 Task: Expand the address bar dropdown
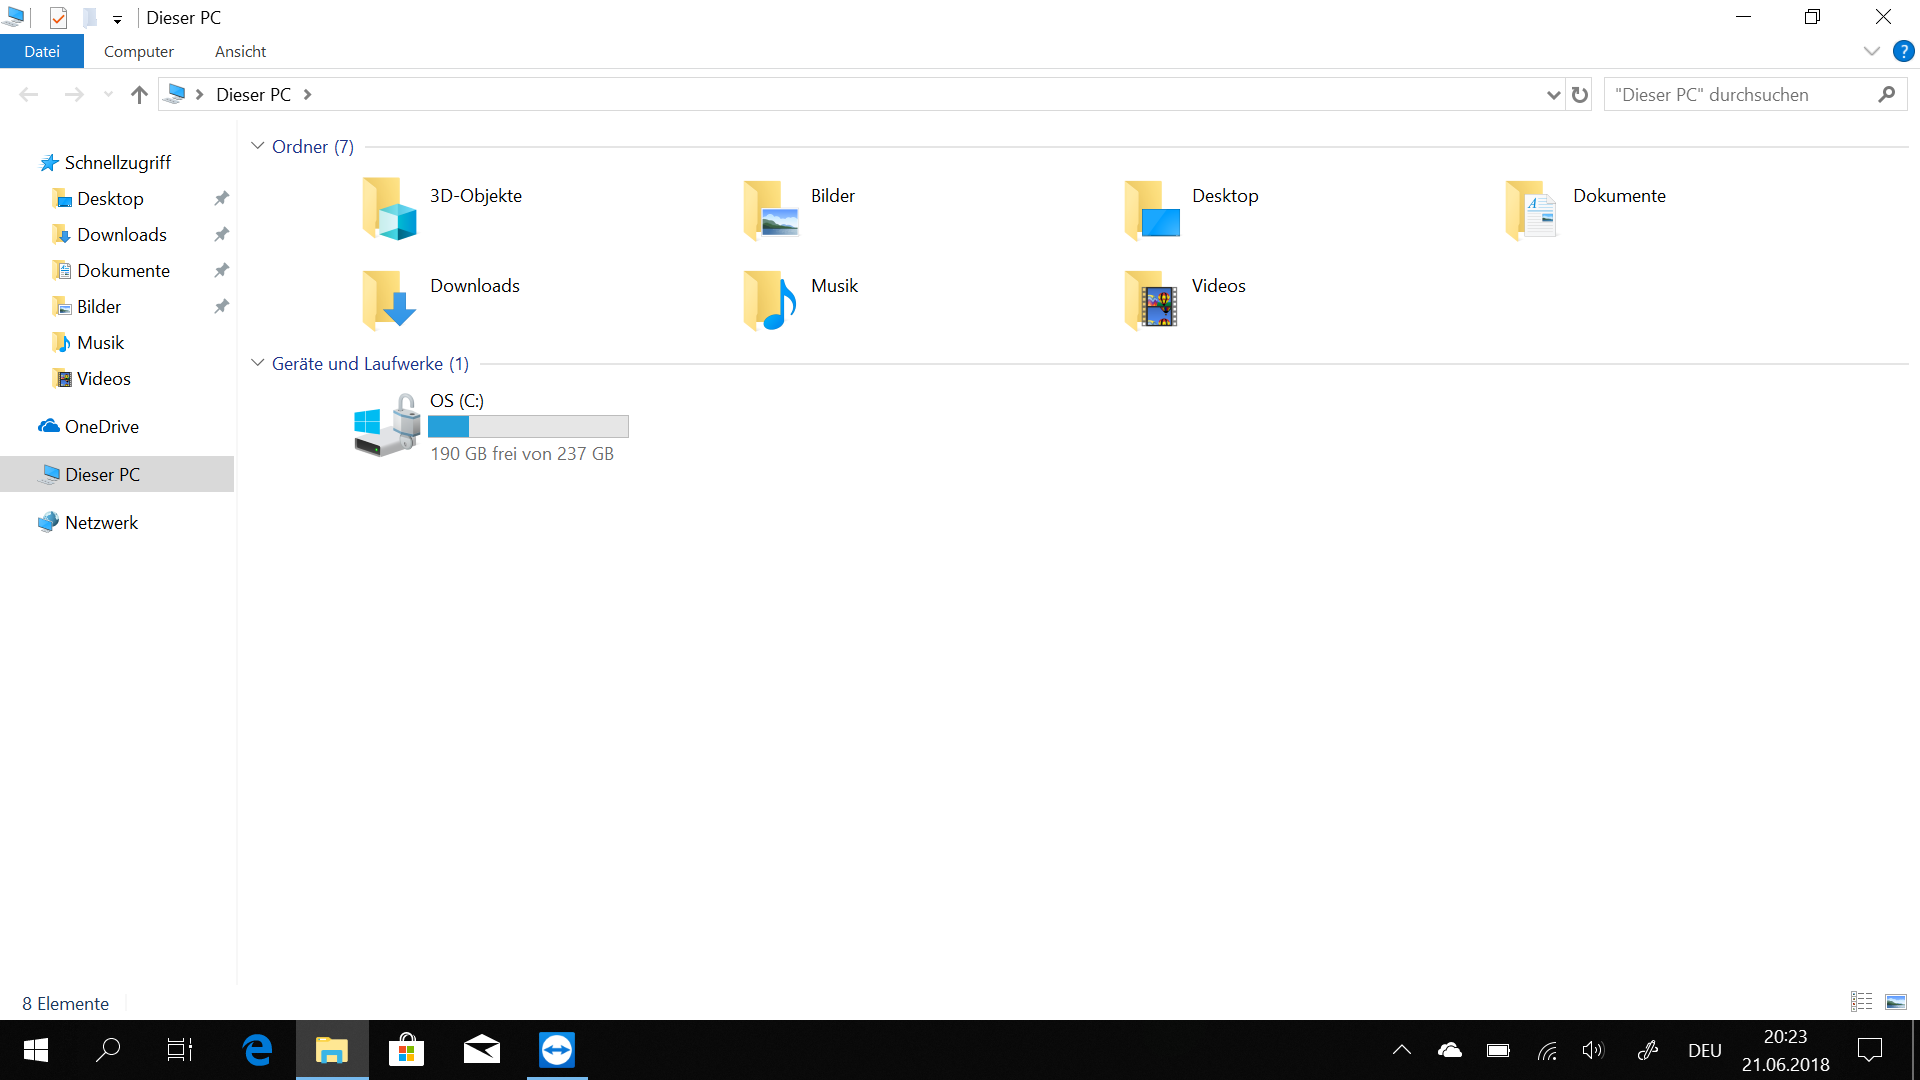tap(1552, 94)
